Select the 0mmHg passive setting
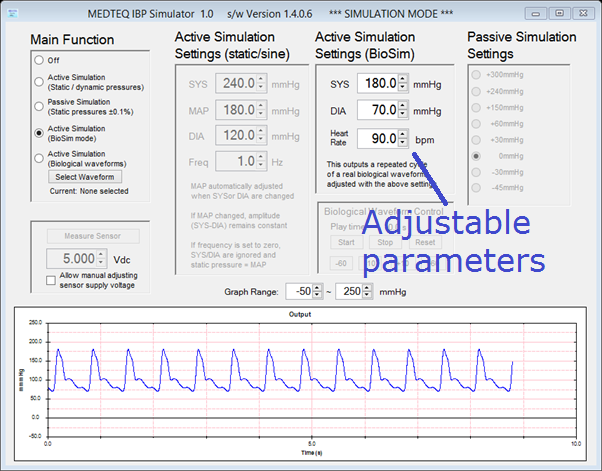Viewport: 602px width, 471px height. click(476, 156)
